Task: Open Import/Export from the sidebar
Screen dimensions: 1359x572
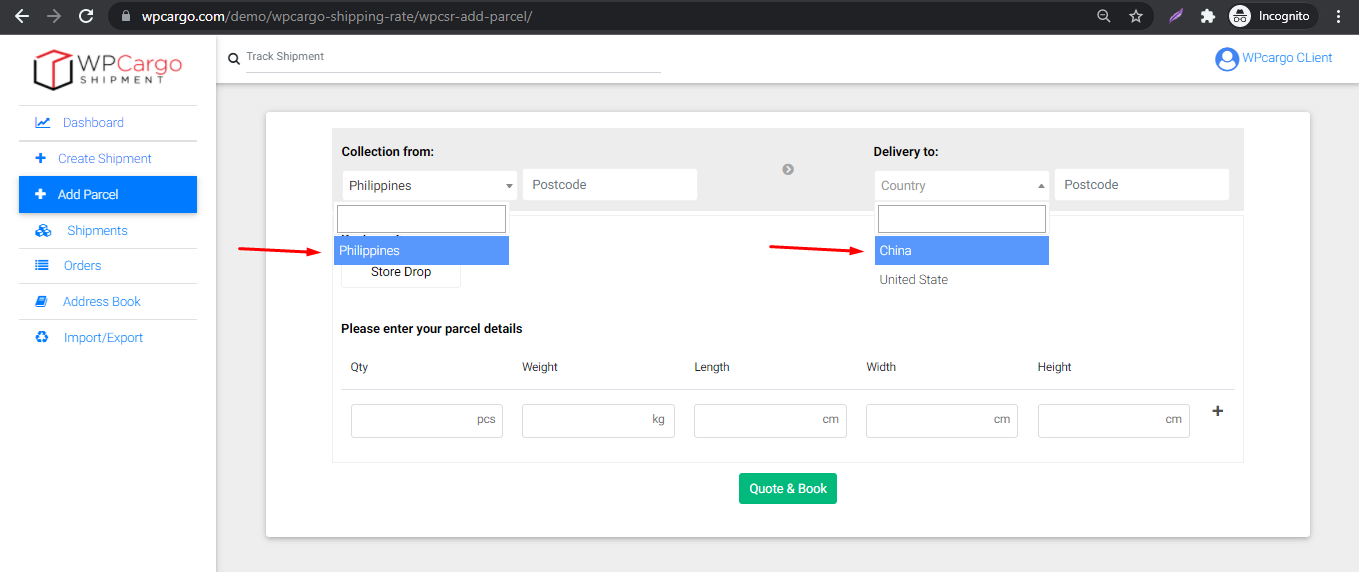Action: tap(103, 338)
